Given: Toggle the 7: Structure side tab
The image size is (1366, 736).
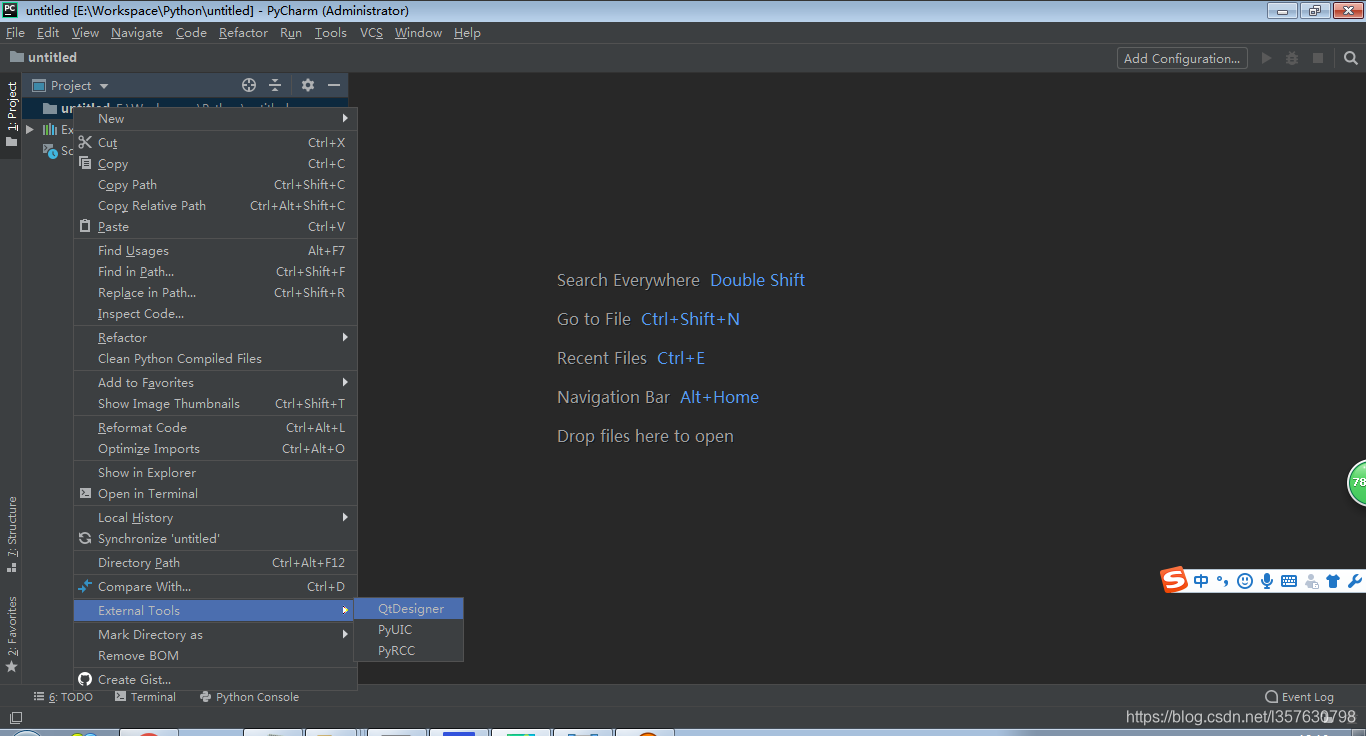Looking at the screenshot, I should (x=11, y=534).
